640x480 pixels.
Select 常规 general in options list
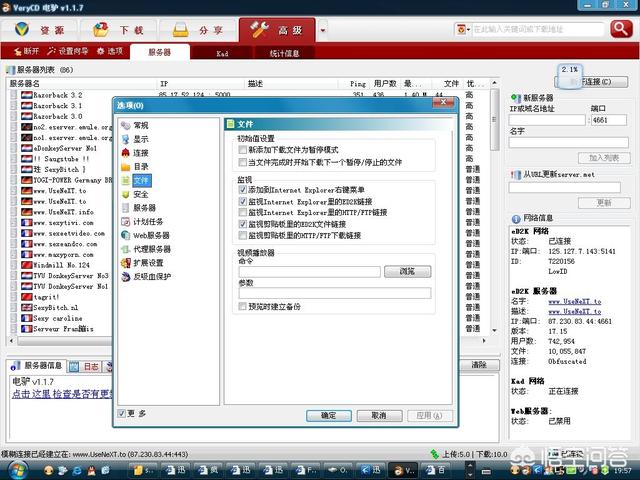pos(136,125)
